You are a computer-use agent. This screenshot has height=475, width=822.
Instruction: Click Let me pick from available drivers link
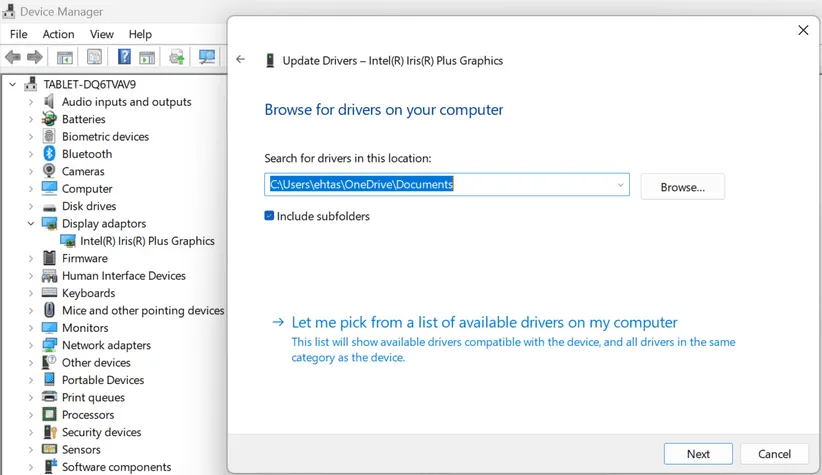click(484, 323)
